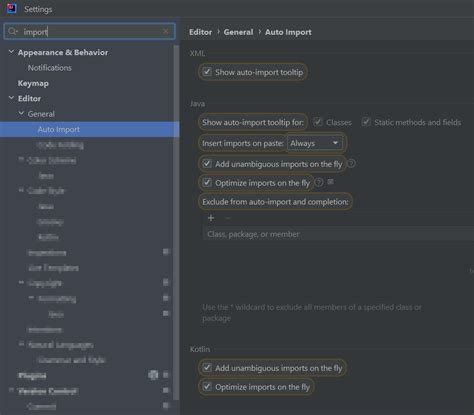Disable Java Optimize imports on the fly
Screen dimensions: 474x415
point(207,183)
